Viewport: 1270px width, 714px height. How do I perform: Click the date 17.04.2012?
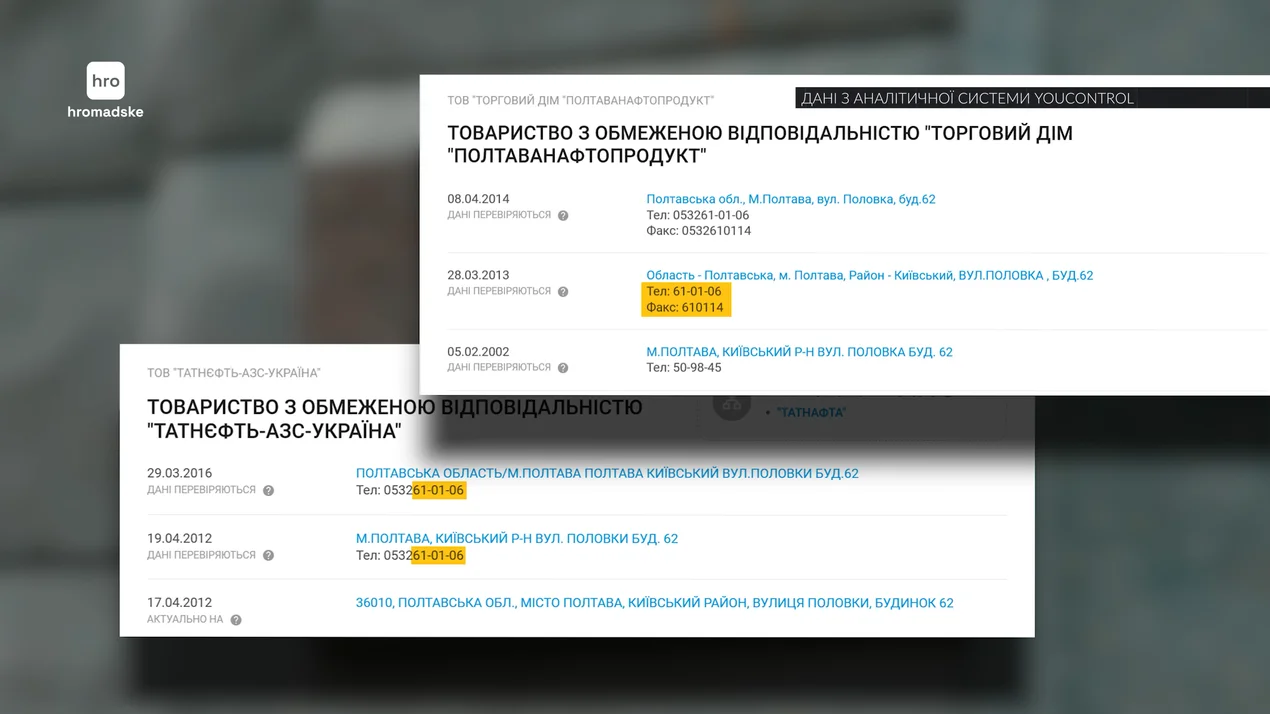coord(180,603)
